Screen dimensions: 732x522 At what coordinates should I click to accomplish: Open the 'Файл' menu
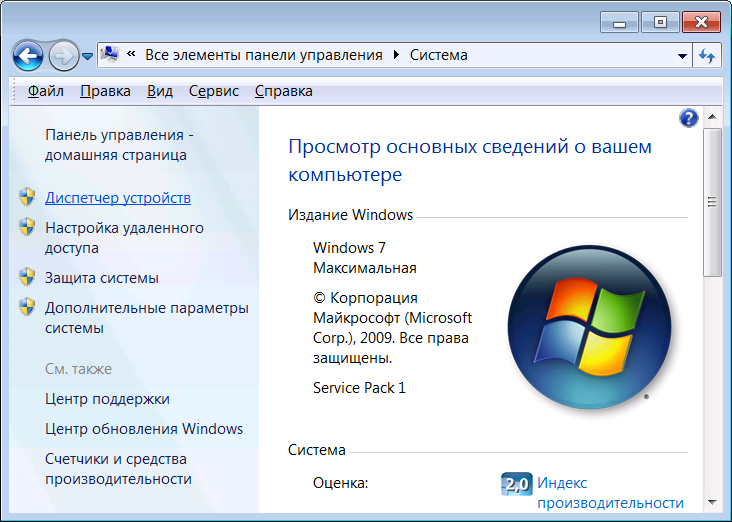point(46,91)
